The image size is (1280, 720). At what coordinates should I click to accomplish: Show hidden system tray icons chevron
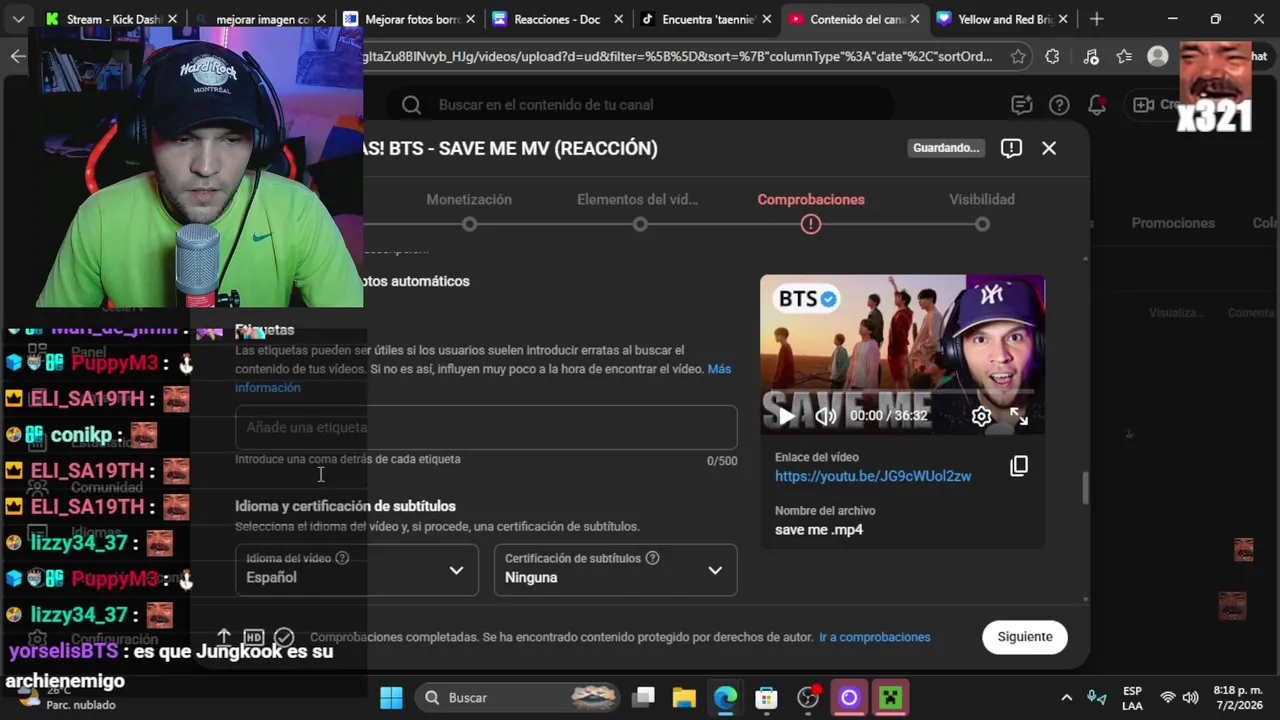point(1066,698)
